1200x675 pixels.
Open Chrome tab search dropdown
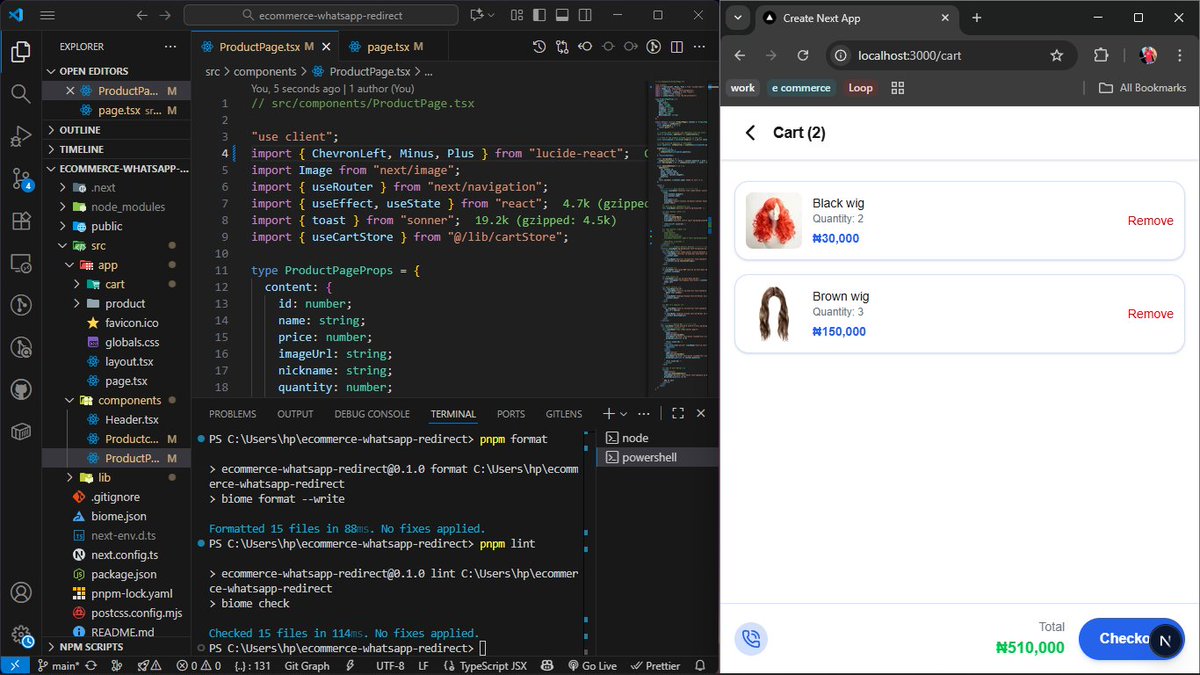[x=737, y=18]
